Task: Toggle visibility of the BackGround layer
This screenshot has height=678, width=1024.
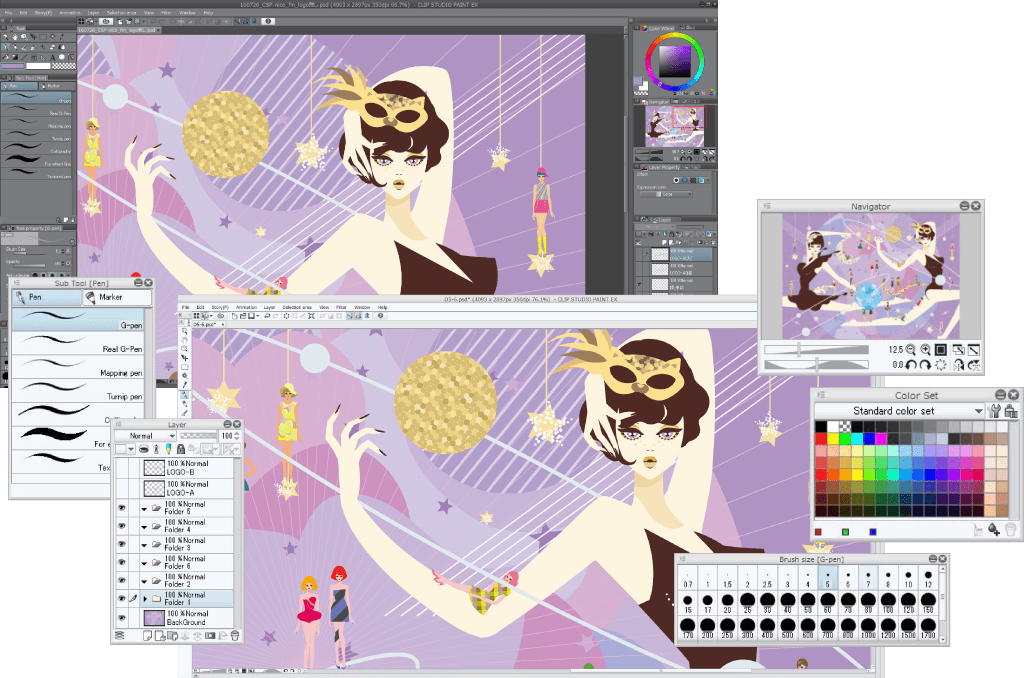Action: (122, 617)
